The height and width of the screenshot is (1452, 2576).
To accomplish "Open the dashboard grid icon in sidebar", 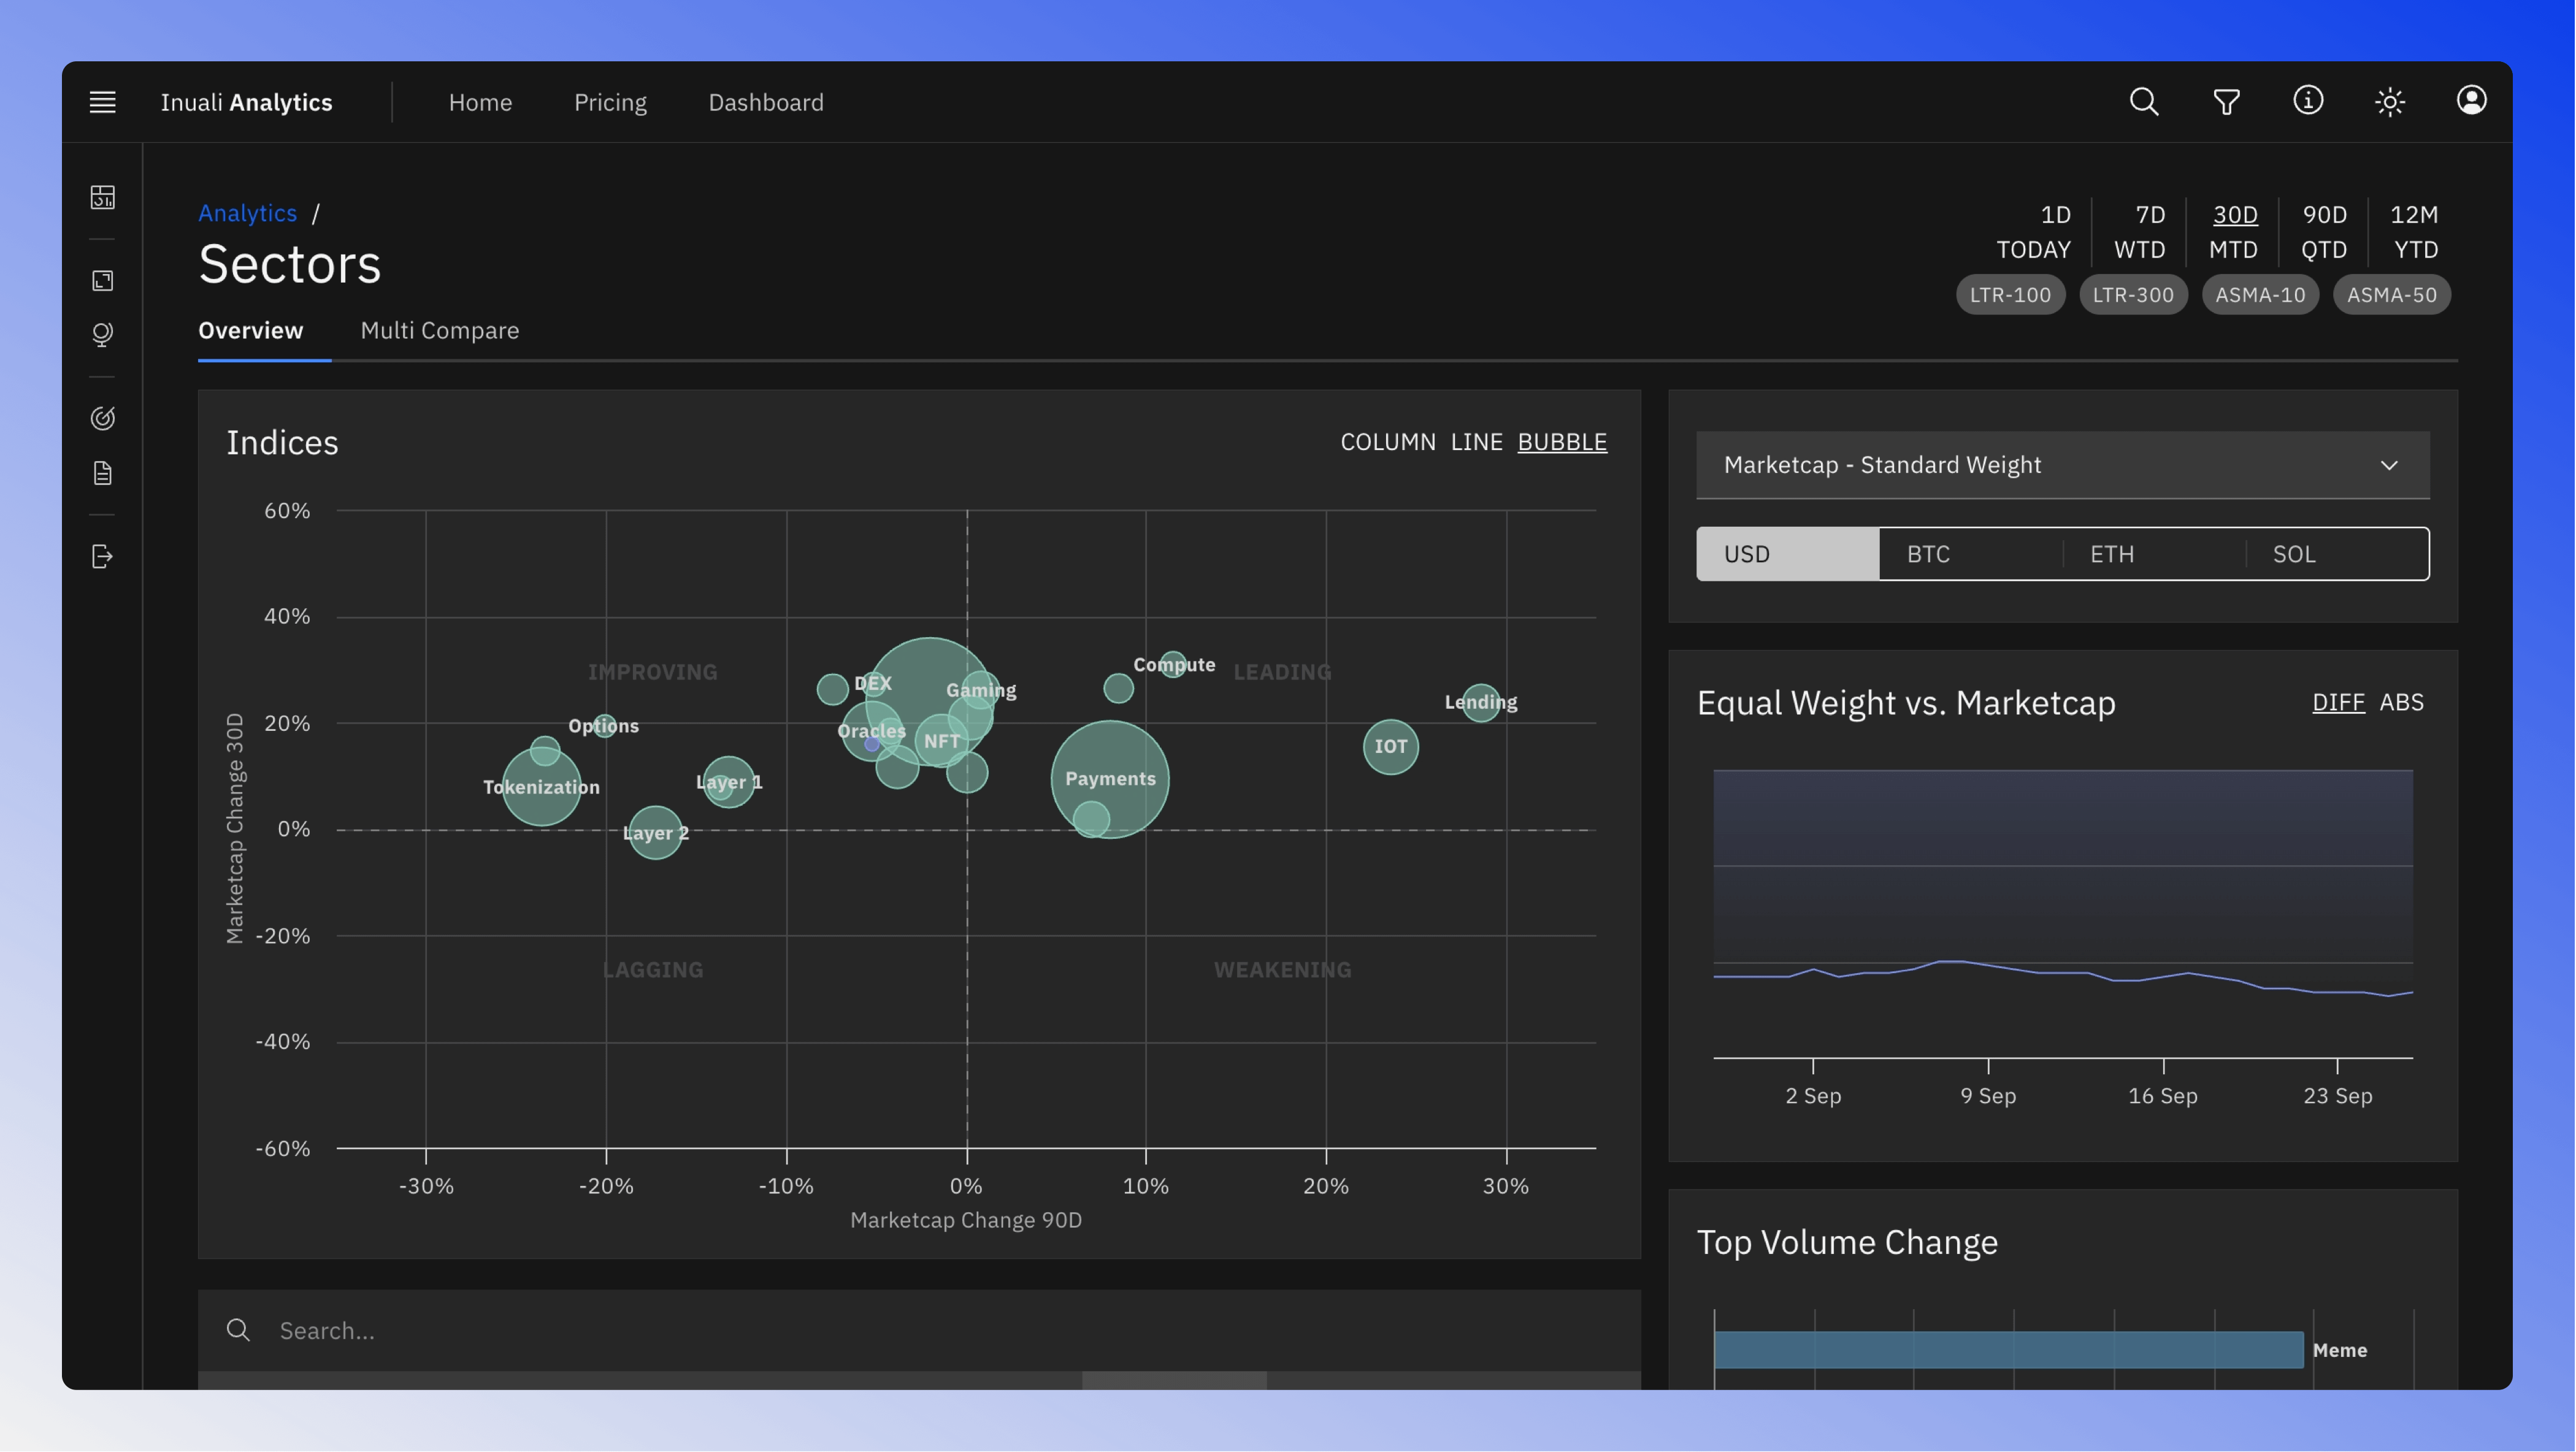I will coord(102,197).
